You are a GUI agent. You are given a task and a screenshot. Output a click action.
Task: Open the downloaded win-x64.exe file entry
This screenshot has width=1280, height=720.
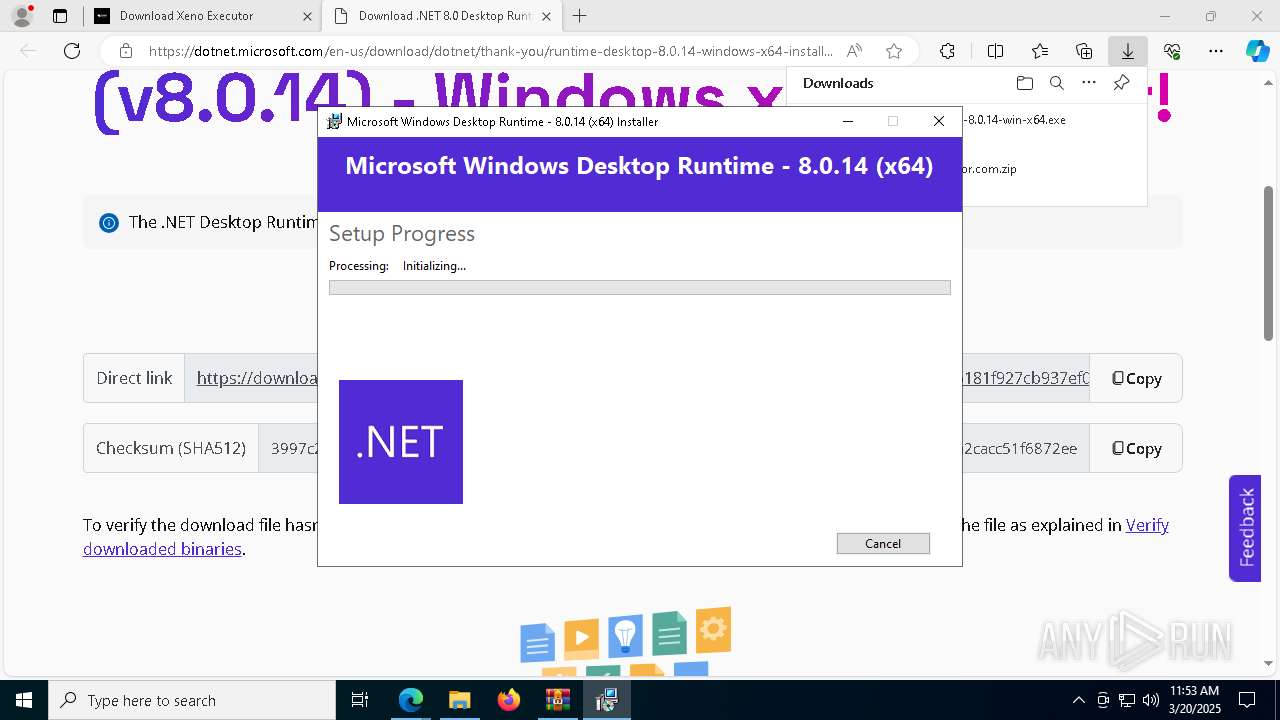pos(1015,119)
